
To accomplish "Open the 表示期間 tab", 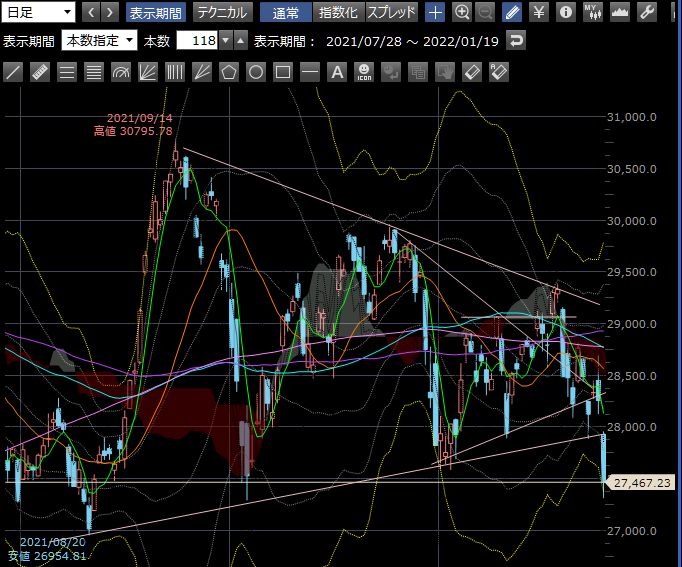I will [x=155, y=13].
